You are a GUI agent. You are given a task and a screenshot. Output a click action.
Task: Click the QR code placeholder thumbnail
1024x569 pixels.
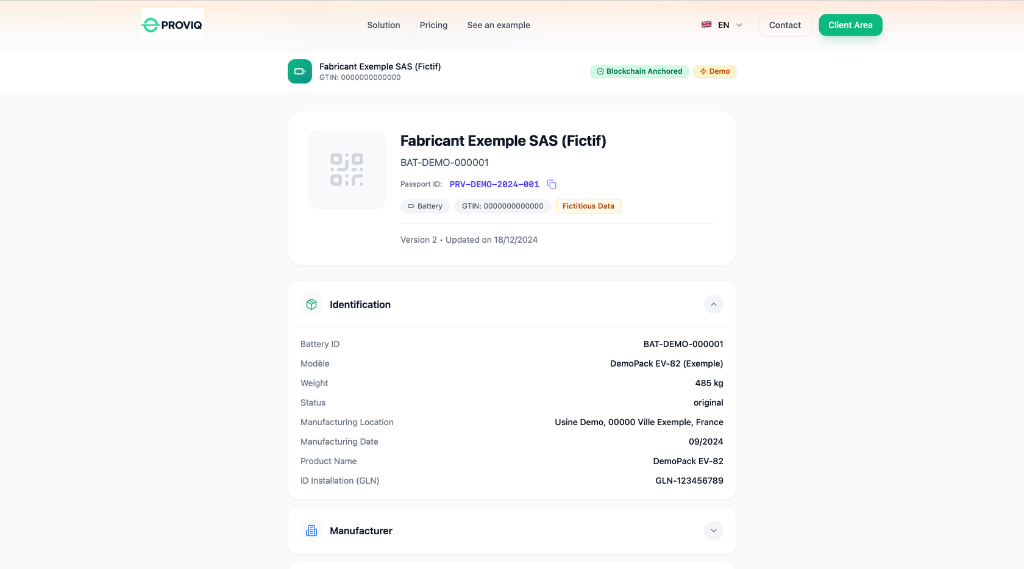pyautogui.click(x=347, y=169)
